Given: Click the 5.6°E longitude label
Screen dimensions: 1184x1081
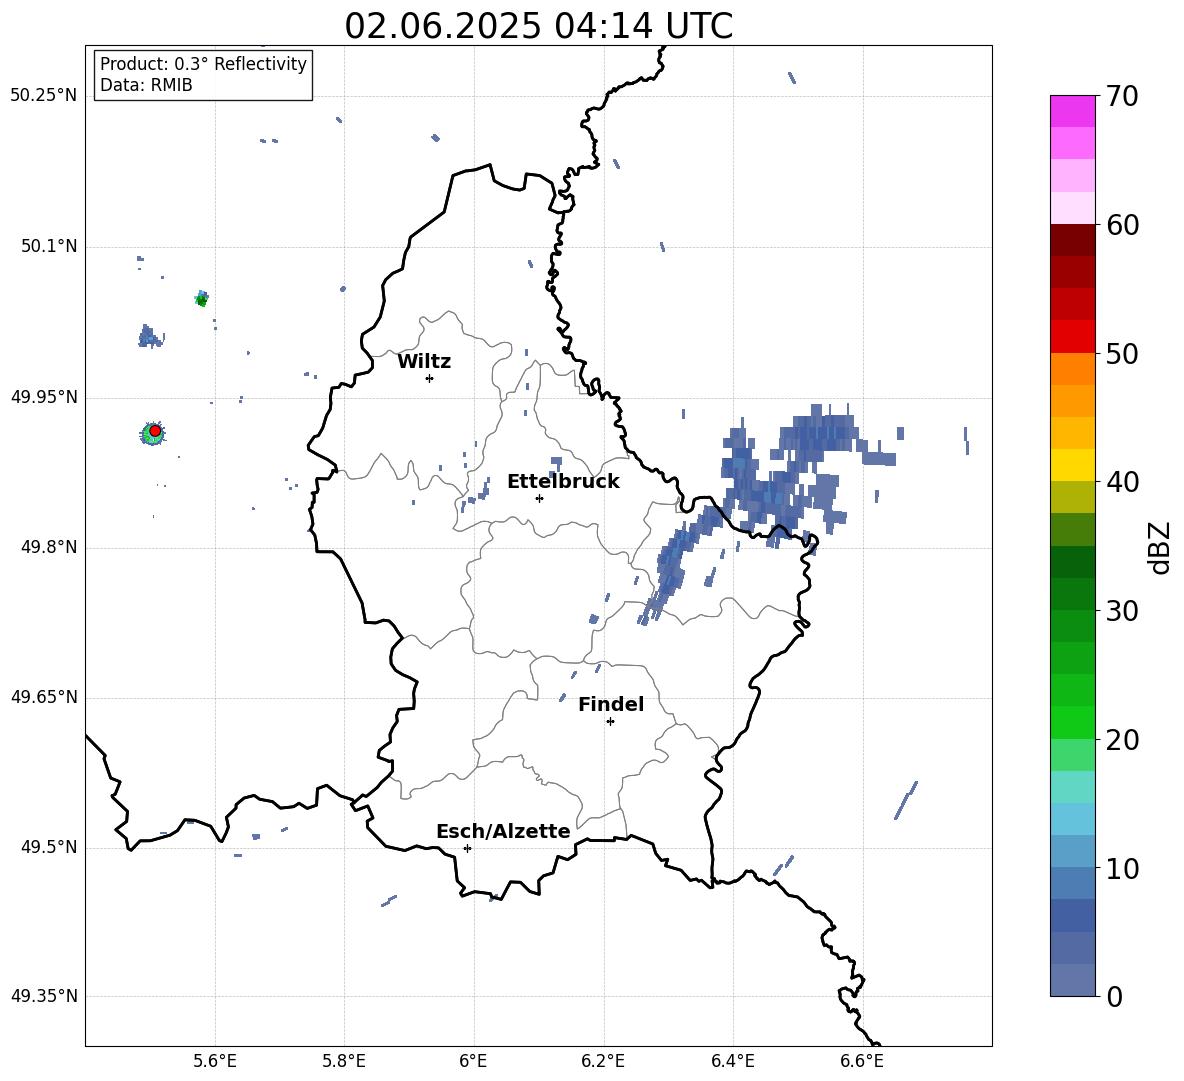Looking at the screenshot, I should [x=215, y=1061].
